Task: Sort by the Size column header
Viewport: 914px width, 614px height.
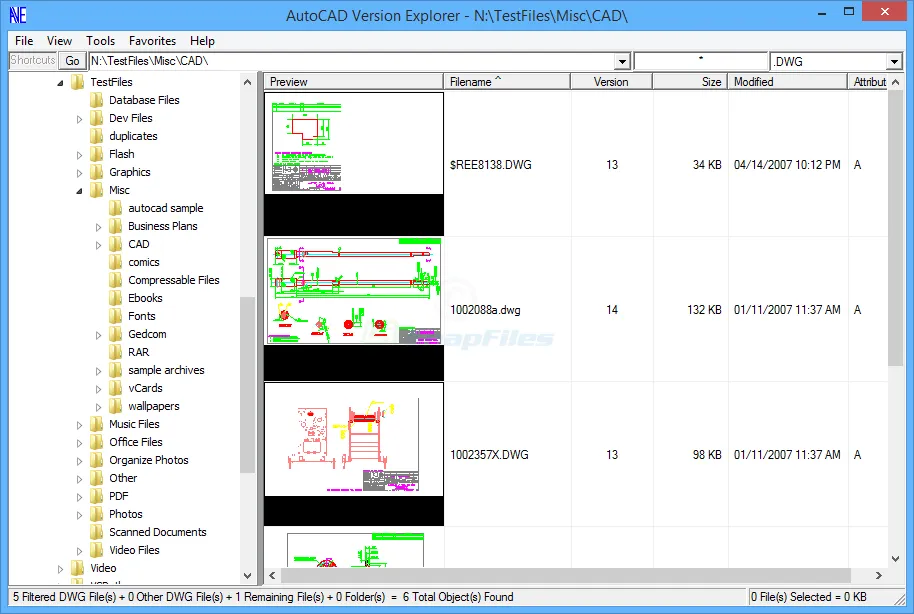Action: pyautogui.click(x=690, y=82)
